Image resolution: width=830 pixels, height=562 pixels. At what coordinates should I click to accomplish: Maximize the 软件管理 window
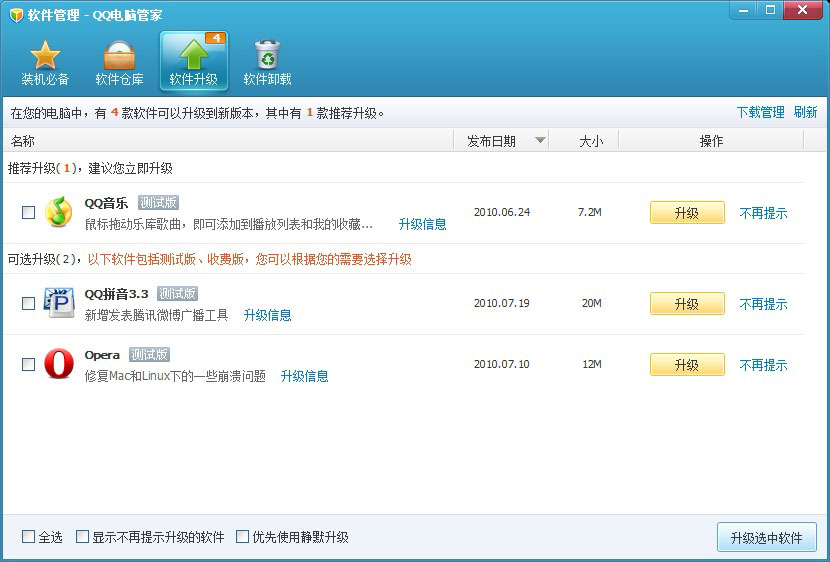[x=770, y=10]
